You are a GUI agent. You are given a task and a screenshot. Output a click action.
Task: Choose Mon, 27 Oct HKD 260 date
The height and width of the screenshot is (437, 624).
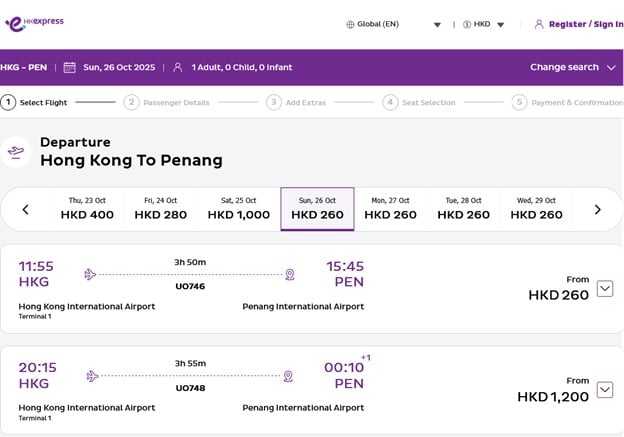point(390,209)
